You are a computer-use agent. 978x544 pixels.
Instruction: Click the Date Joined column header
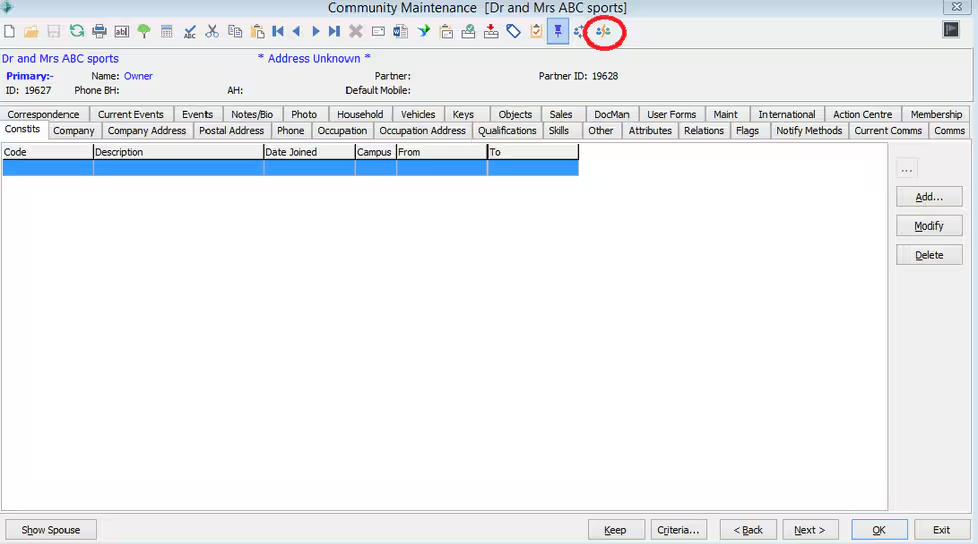(309, 152)
